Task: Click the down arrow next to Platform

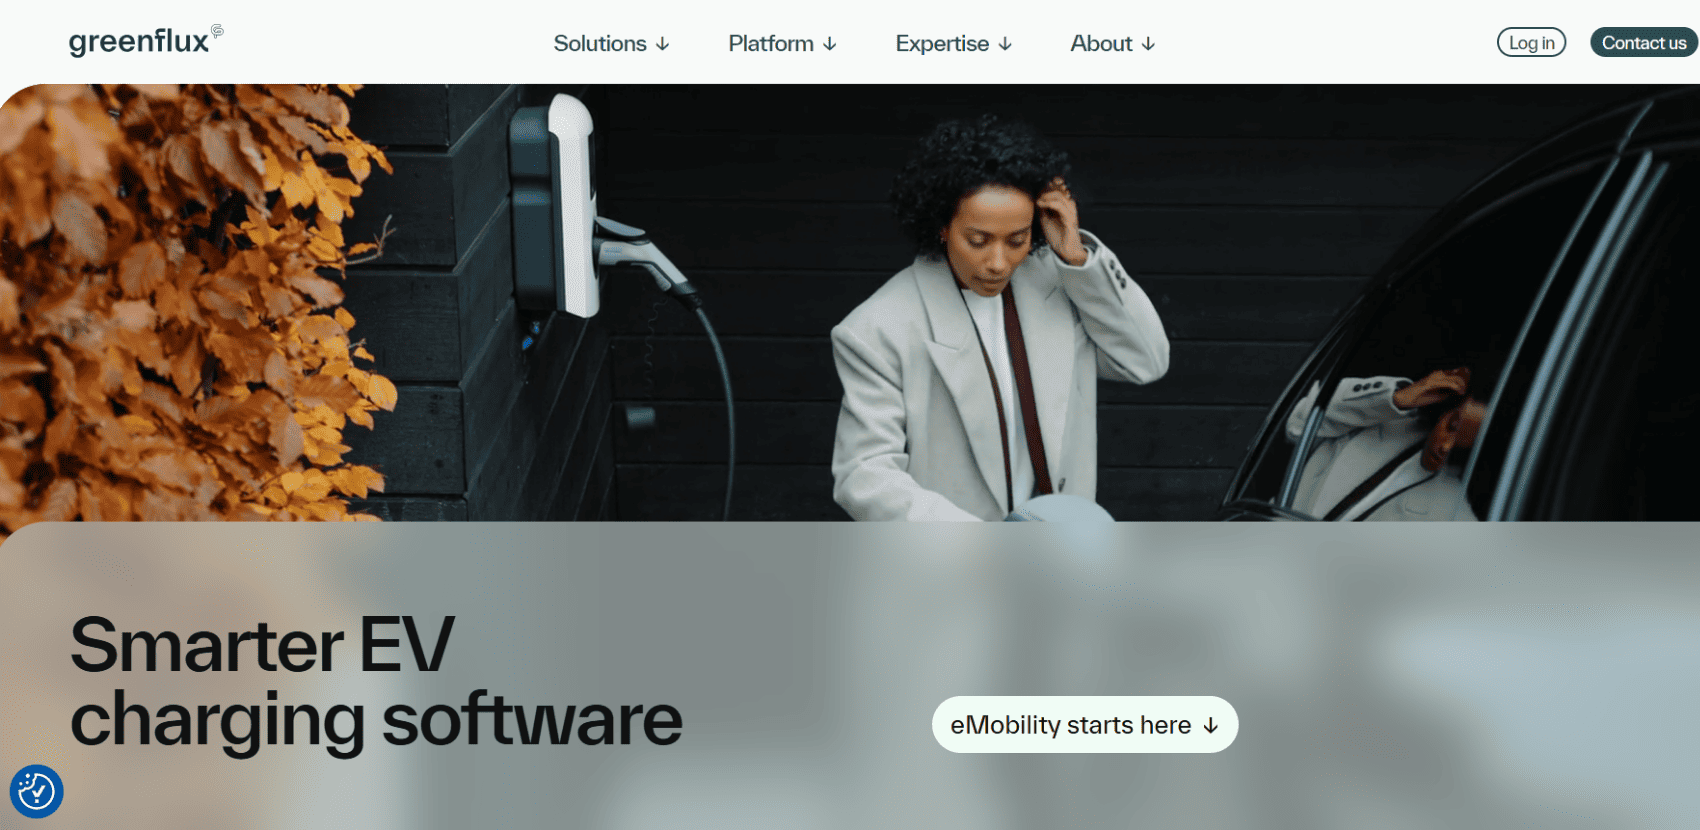Action: [x=830, y=44]
